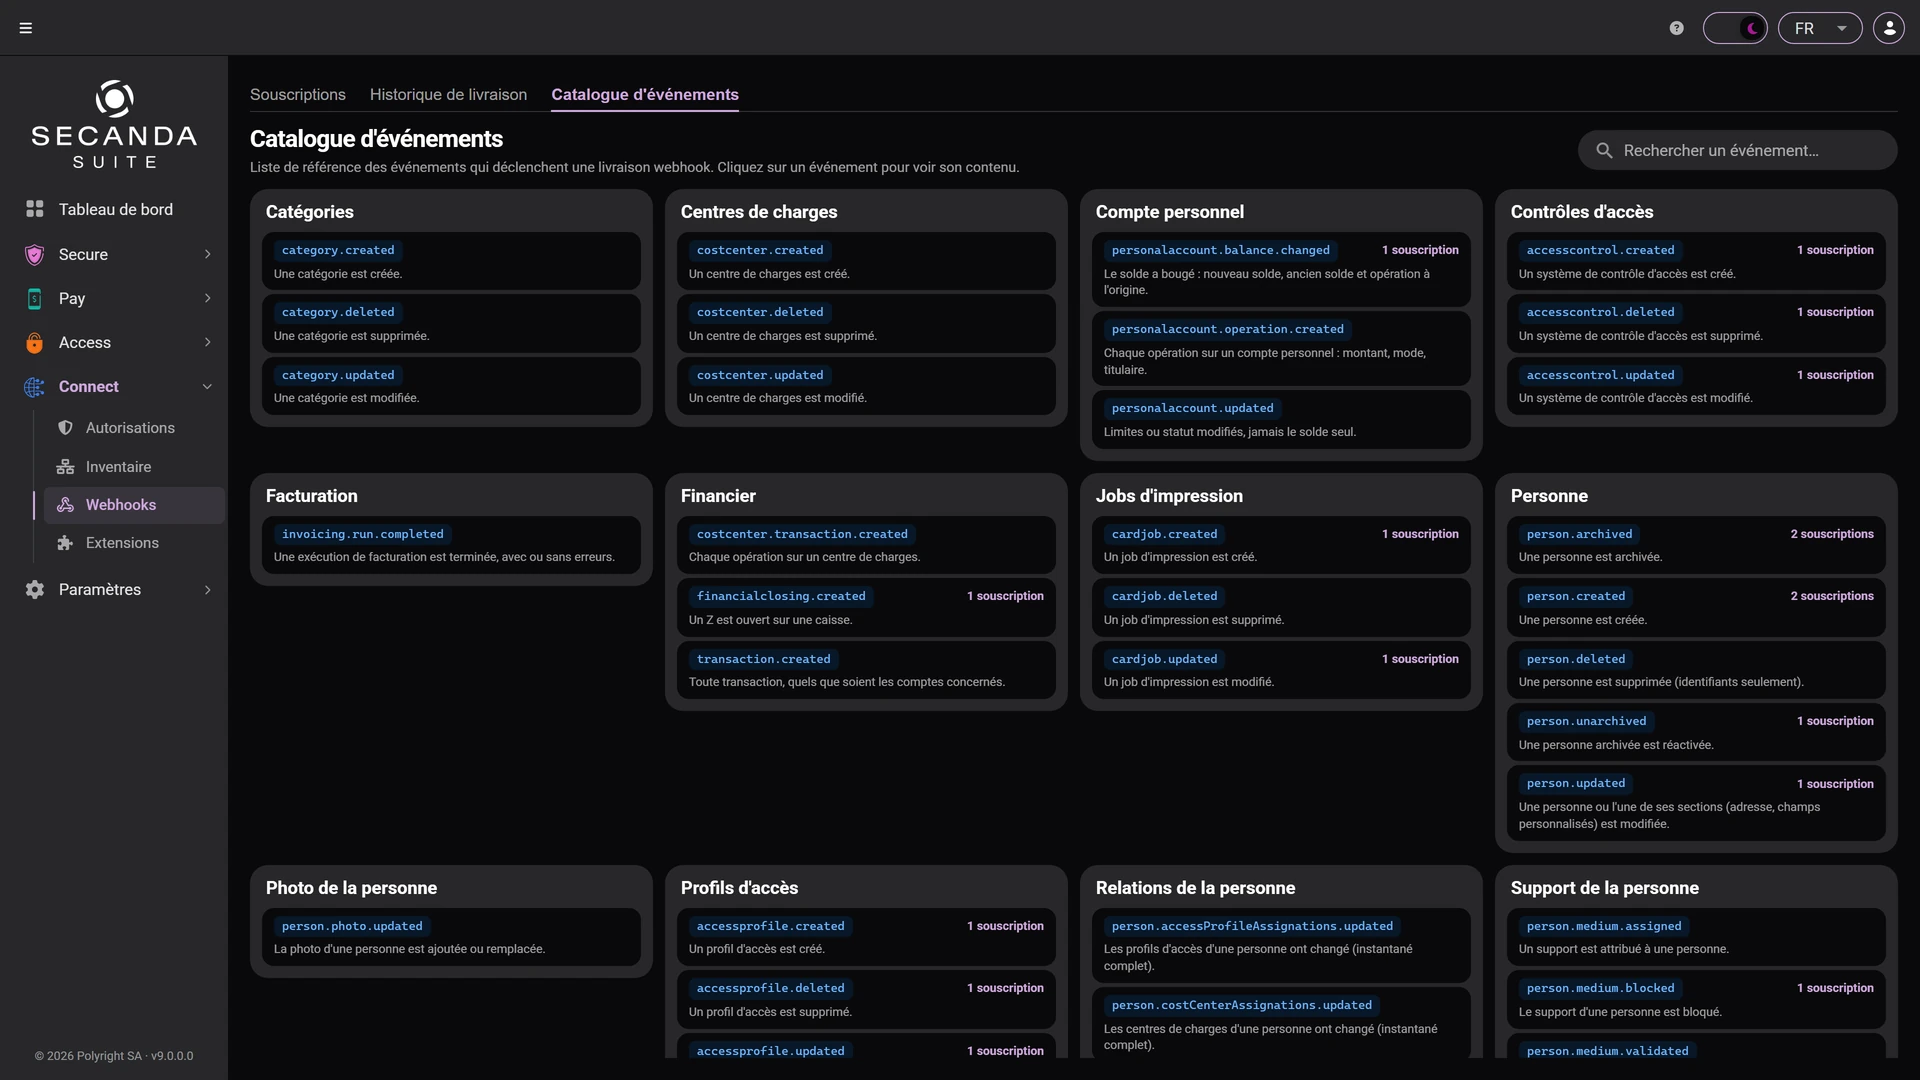
Task: Toggle the dark mode switch
Action: click(1735, 28)
